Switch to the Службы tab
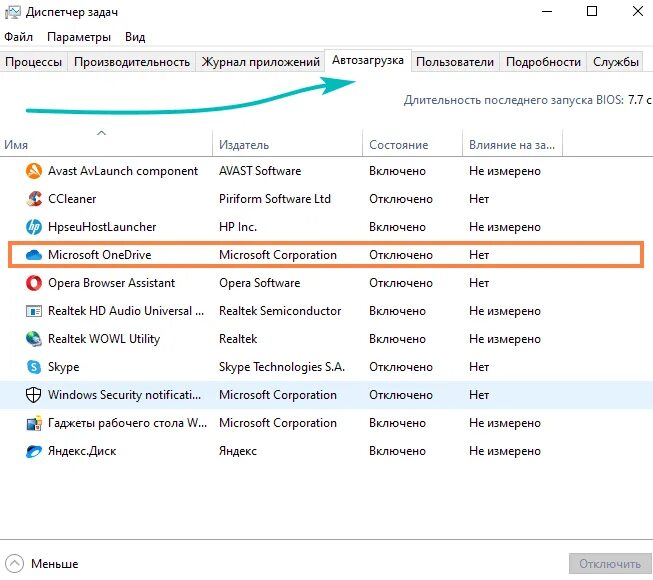Screen dimensions: 653x580 point(616,62)
